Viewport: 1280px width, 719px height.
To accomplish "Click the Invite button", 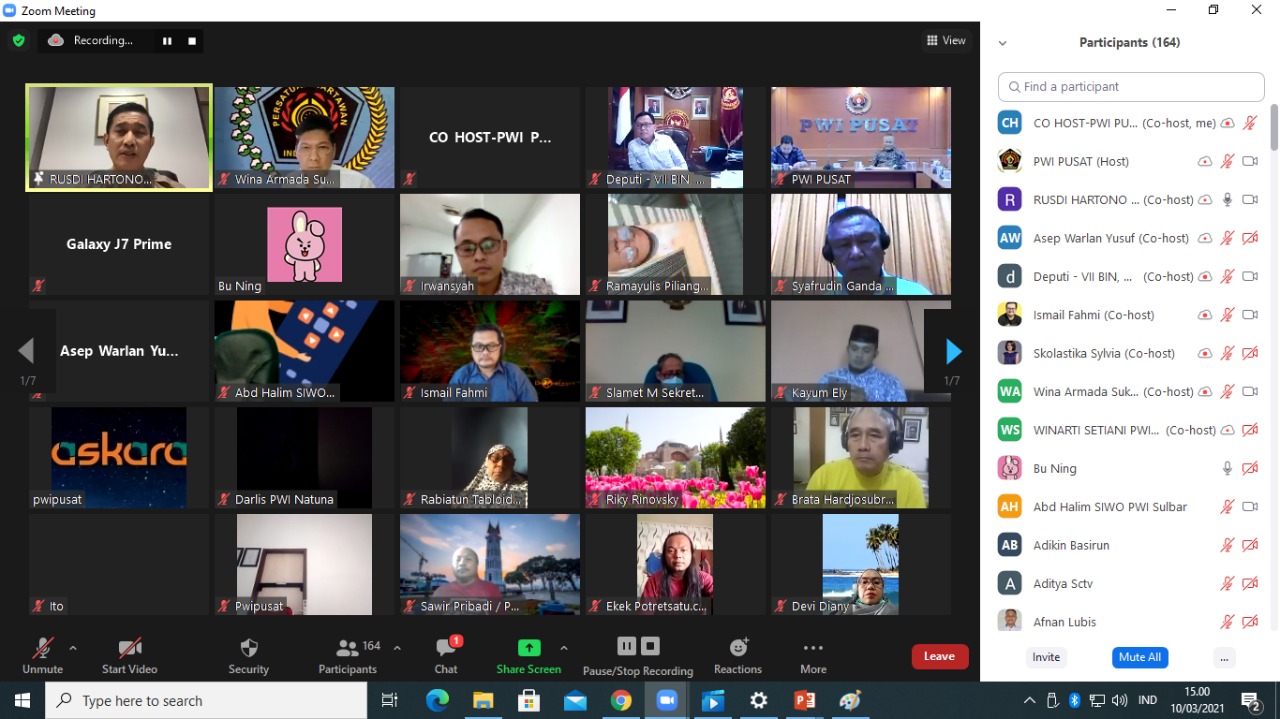I will coord(1046,657).
